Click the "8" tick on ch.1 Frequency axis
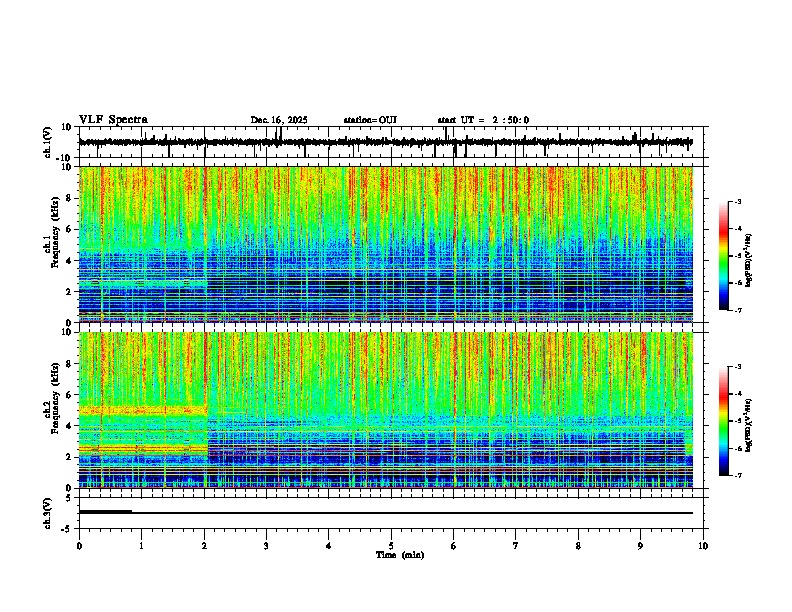792x612 pixels. (70, 198)
